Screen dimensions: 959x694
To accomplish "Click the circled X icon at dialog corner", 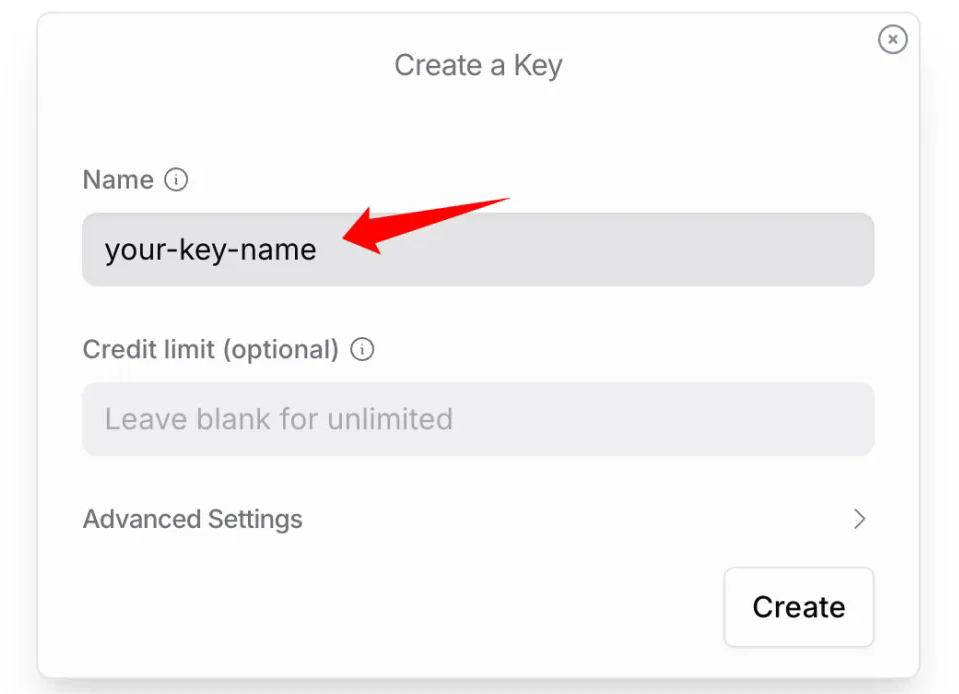I will [x=892, y=39].
